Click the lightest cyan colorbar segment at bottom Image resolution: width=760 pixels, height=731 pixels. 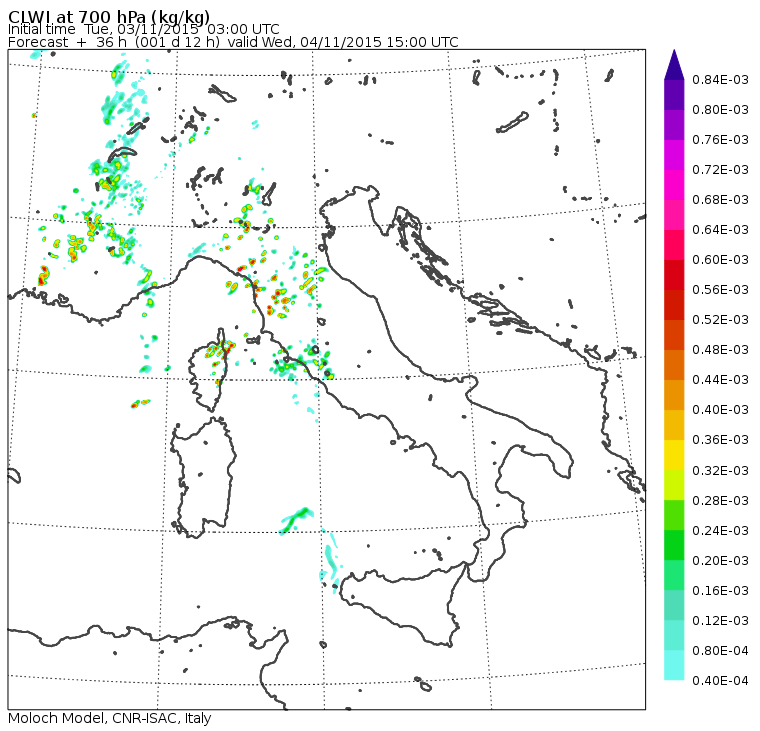pos(674,665)
